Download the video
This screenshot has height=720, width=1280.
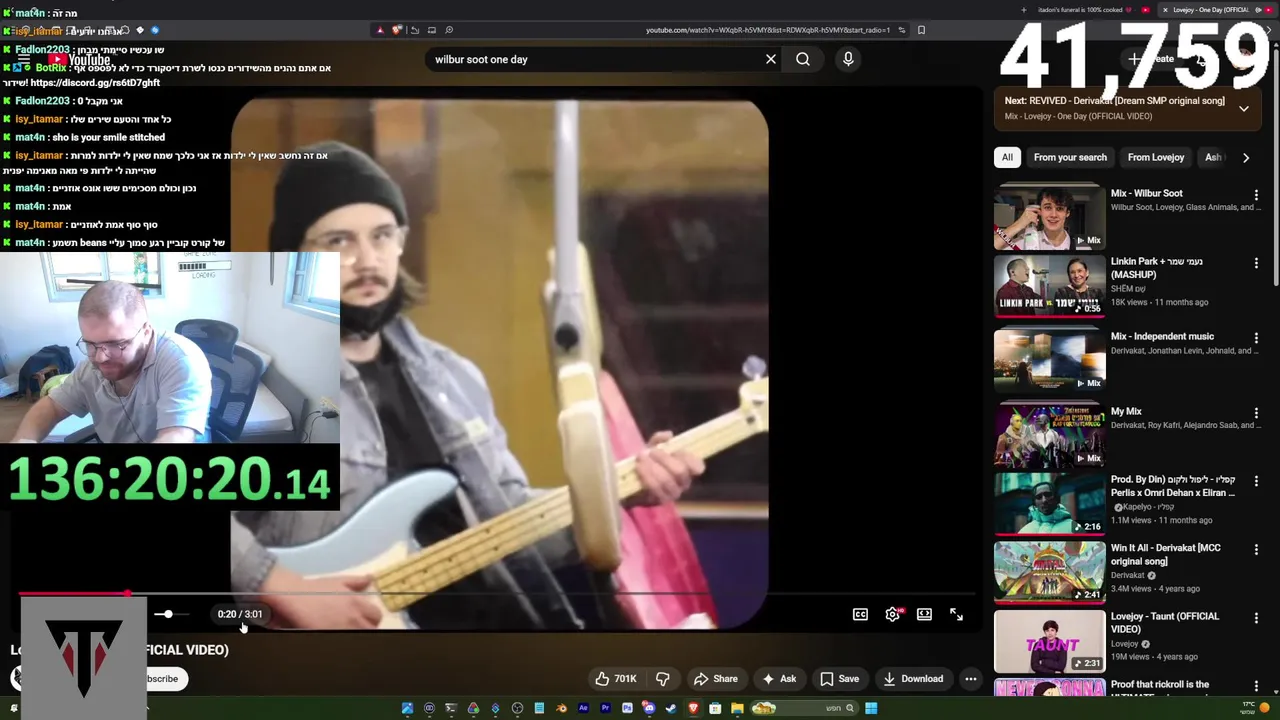912,679
